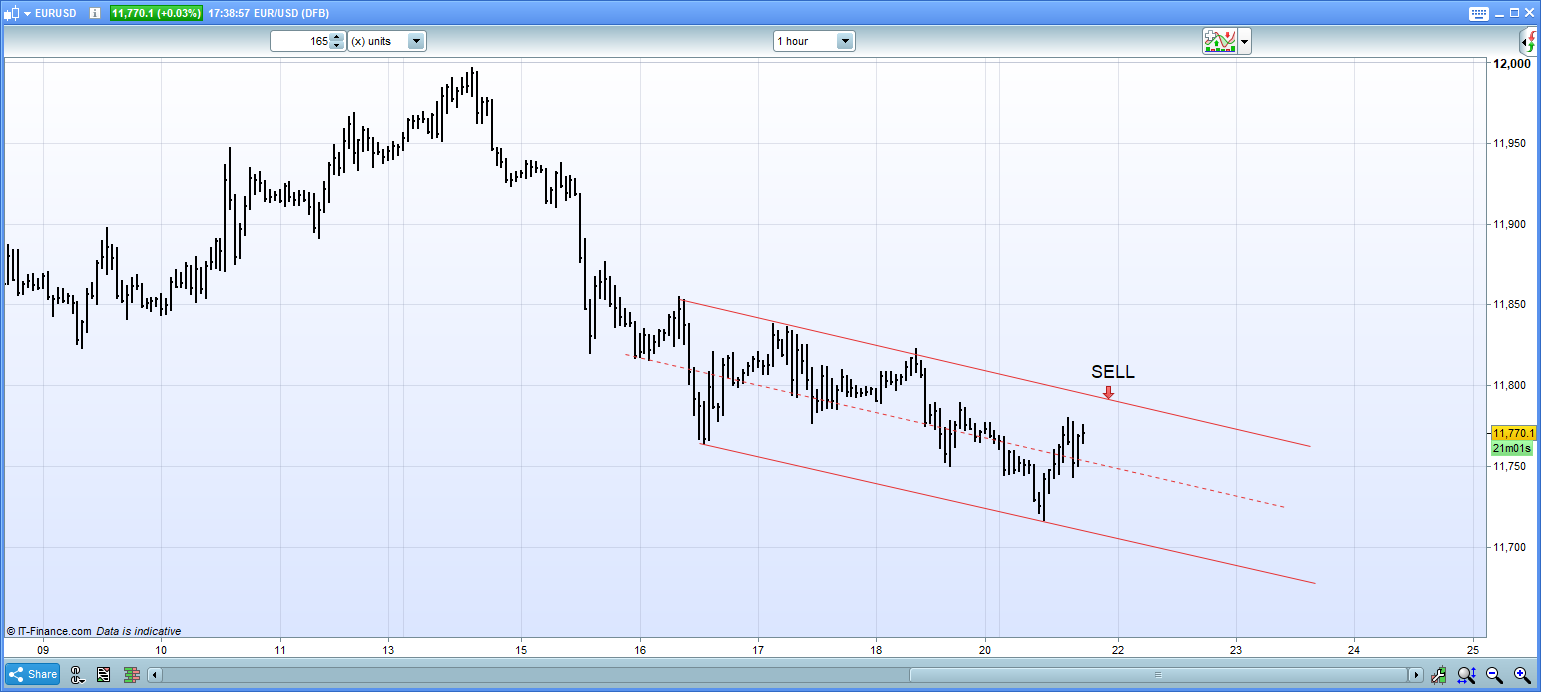The width and height of the screenshot is (1541, 692).
Task: Zoom out the chart
Action: click(1494, 675)
